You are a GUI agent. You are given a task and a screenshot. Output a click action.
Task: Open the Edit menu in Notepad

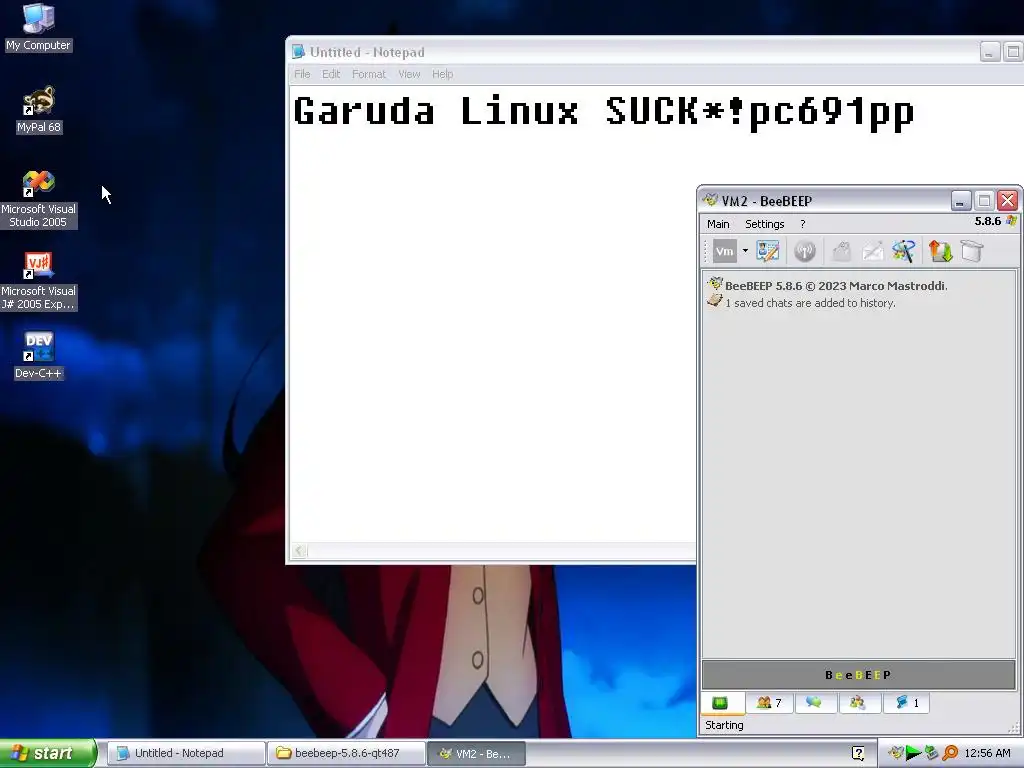[331, 74]
